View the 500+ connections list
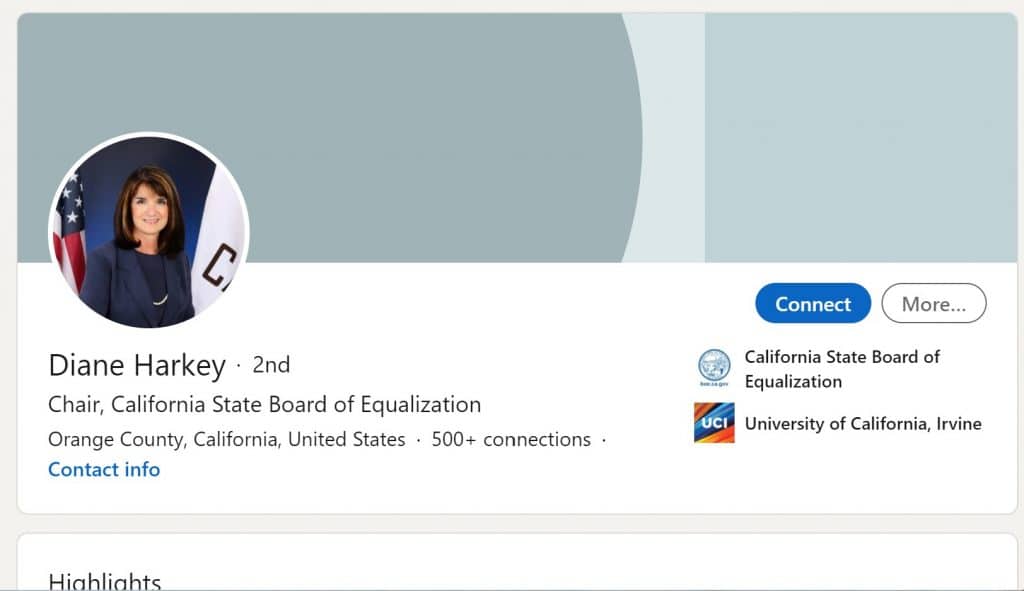The image size is (1024, 591). click(x=511, y=439)
